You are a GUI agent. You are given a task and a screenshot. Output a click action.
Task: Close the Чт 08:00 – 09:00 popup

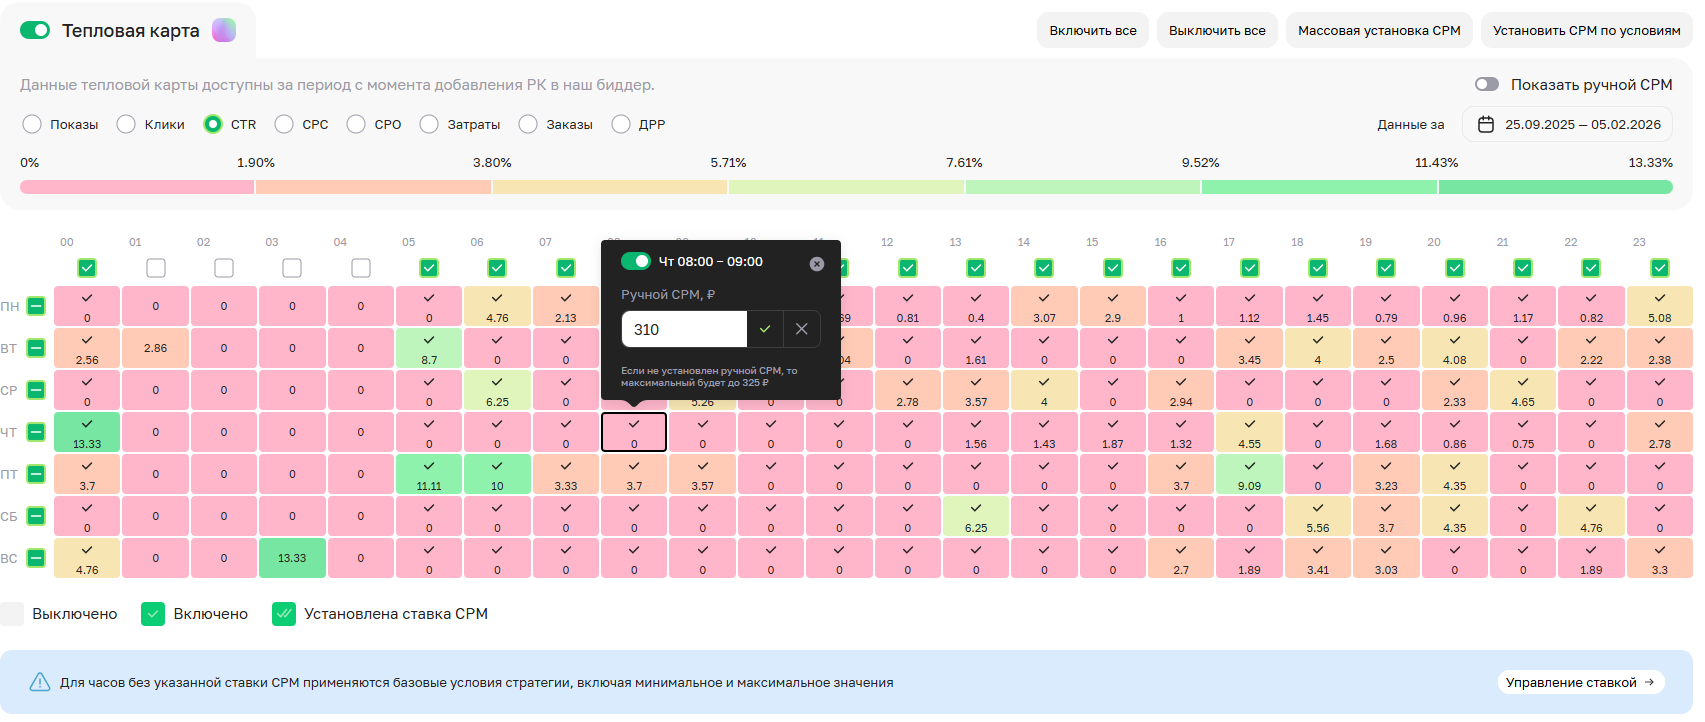817,264
